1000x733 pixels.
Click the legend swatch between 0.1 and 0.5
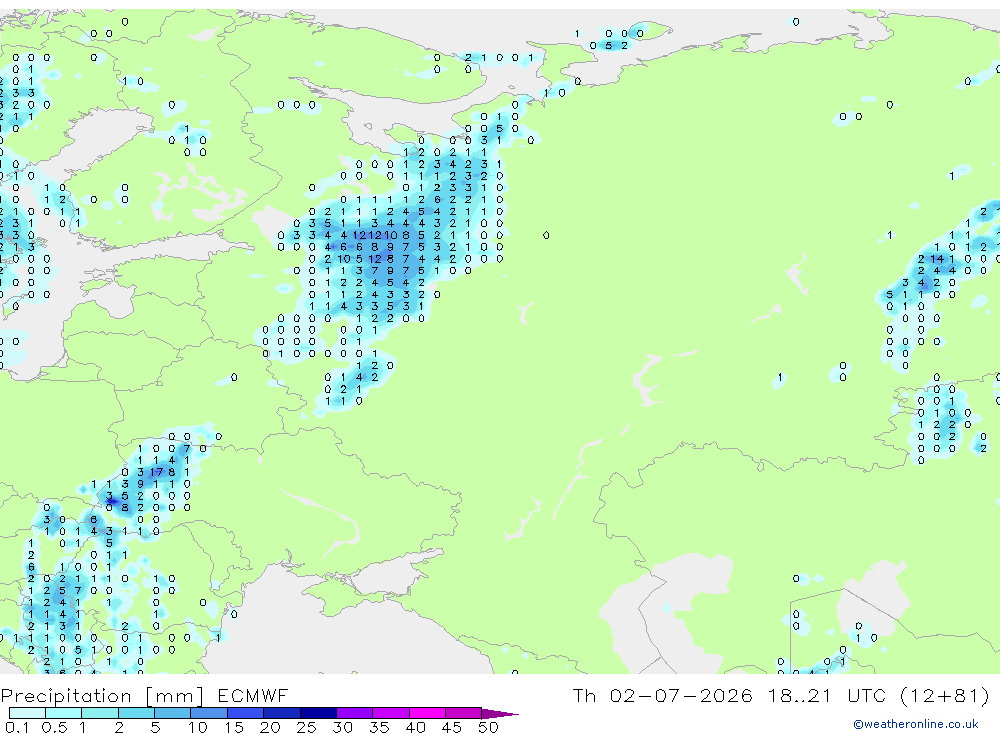click(27, 713)
